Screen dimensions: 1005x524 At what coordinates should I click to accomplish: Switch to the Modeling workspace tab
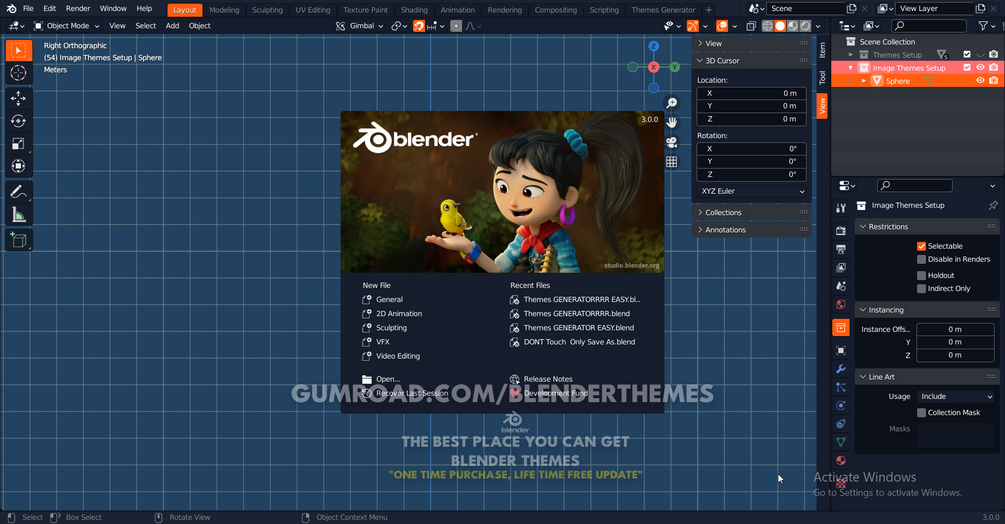224,10
